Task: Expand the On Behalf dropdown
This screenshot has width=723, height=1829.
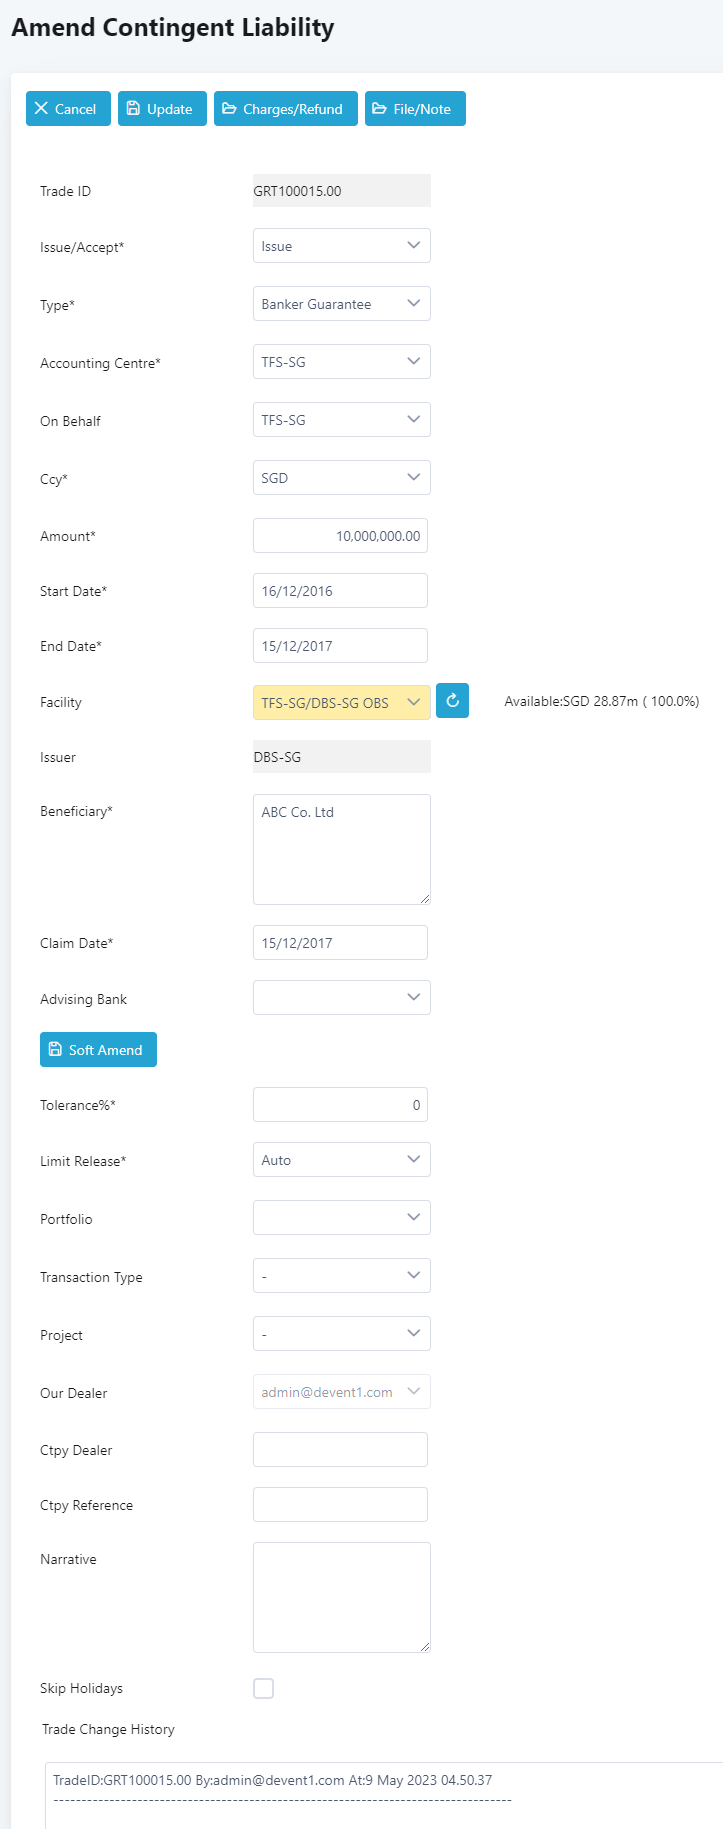Action: tap(341, 420)
